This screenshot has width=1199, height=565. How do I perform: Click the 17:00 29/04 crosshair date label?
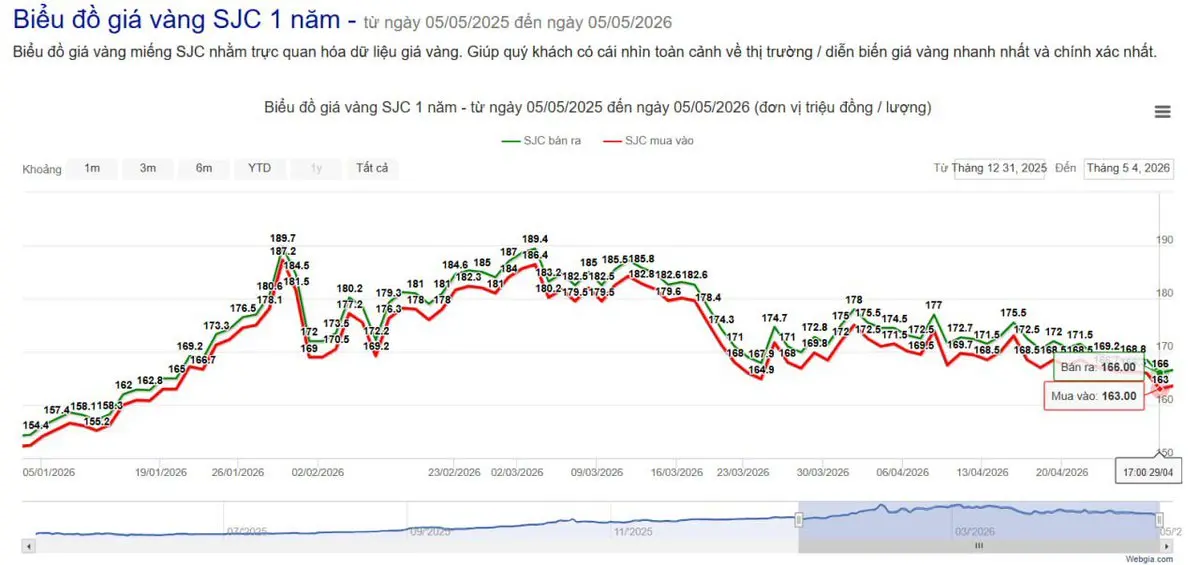click(1149, 472)
